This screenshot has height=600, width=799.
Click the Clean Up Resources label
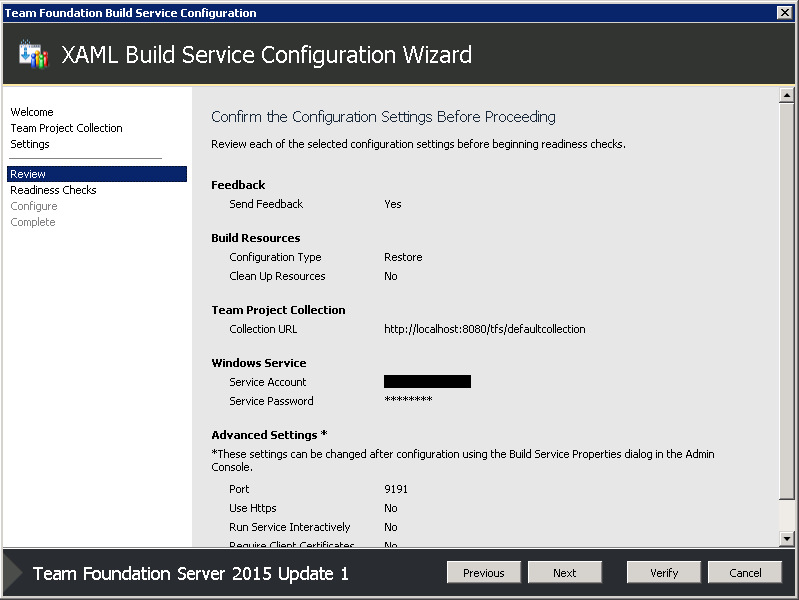[x=277, y=276]
